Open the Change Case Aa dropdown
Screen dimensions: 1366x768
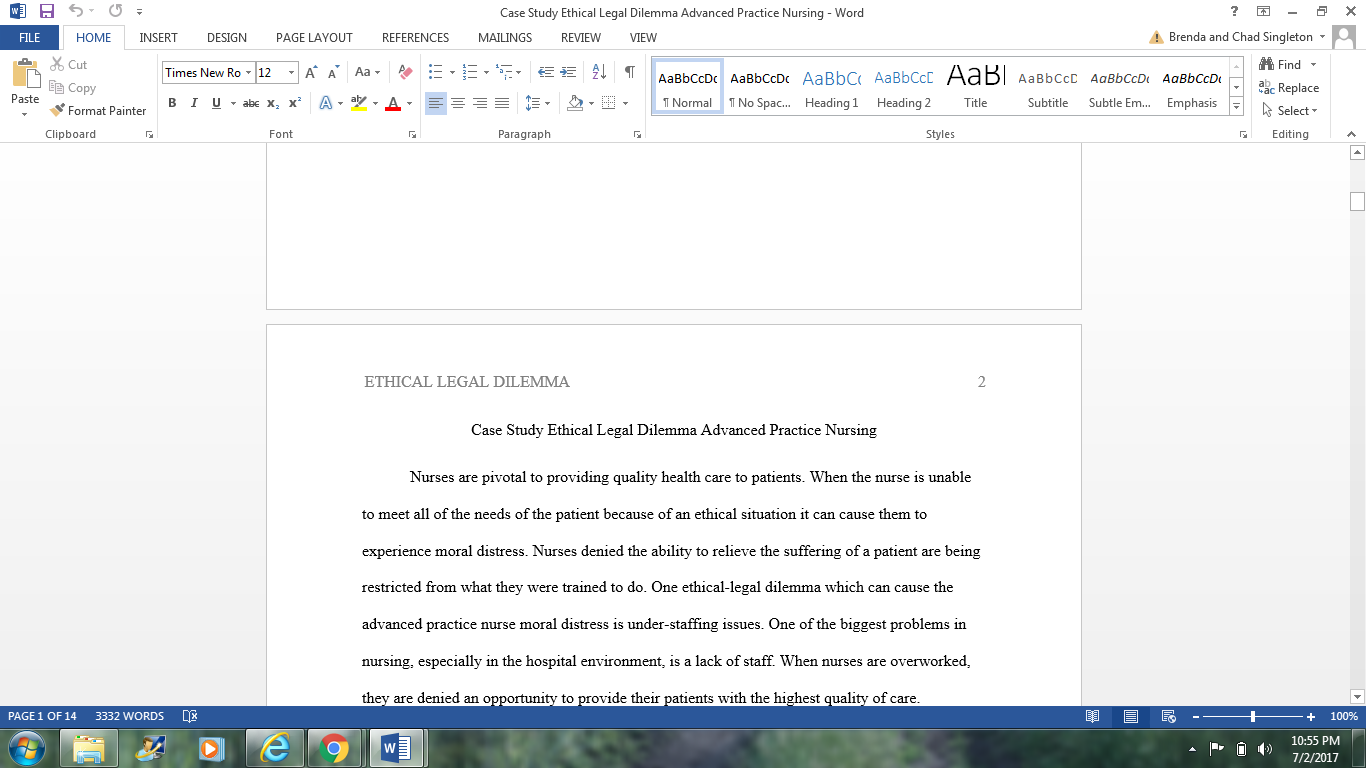coord(367,72)
